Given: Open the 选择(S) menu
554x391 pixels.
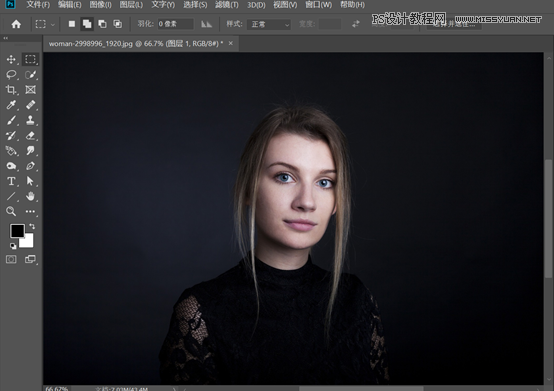Looking at the screenshot, I should pyautogui.click(x=195, y=5).
